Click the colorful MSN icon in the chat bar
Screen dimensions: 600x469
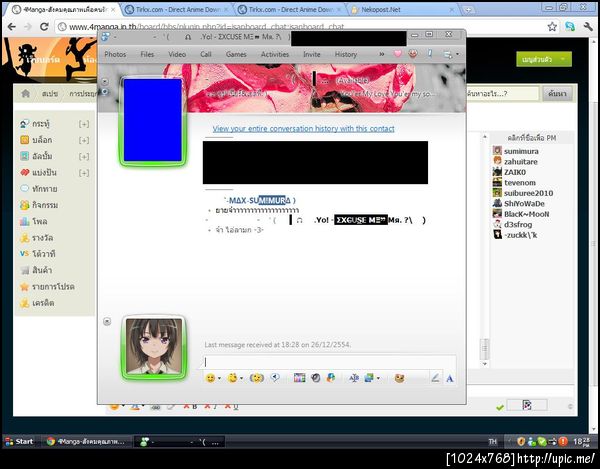point(300,378)
